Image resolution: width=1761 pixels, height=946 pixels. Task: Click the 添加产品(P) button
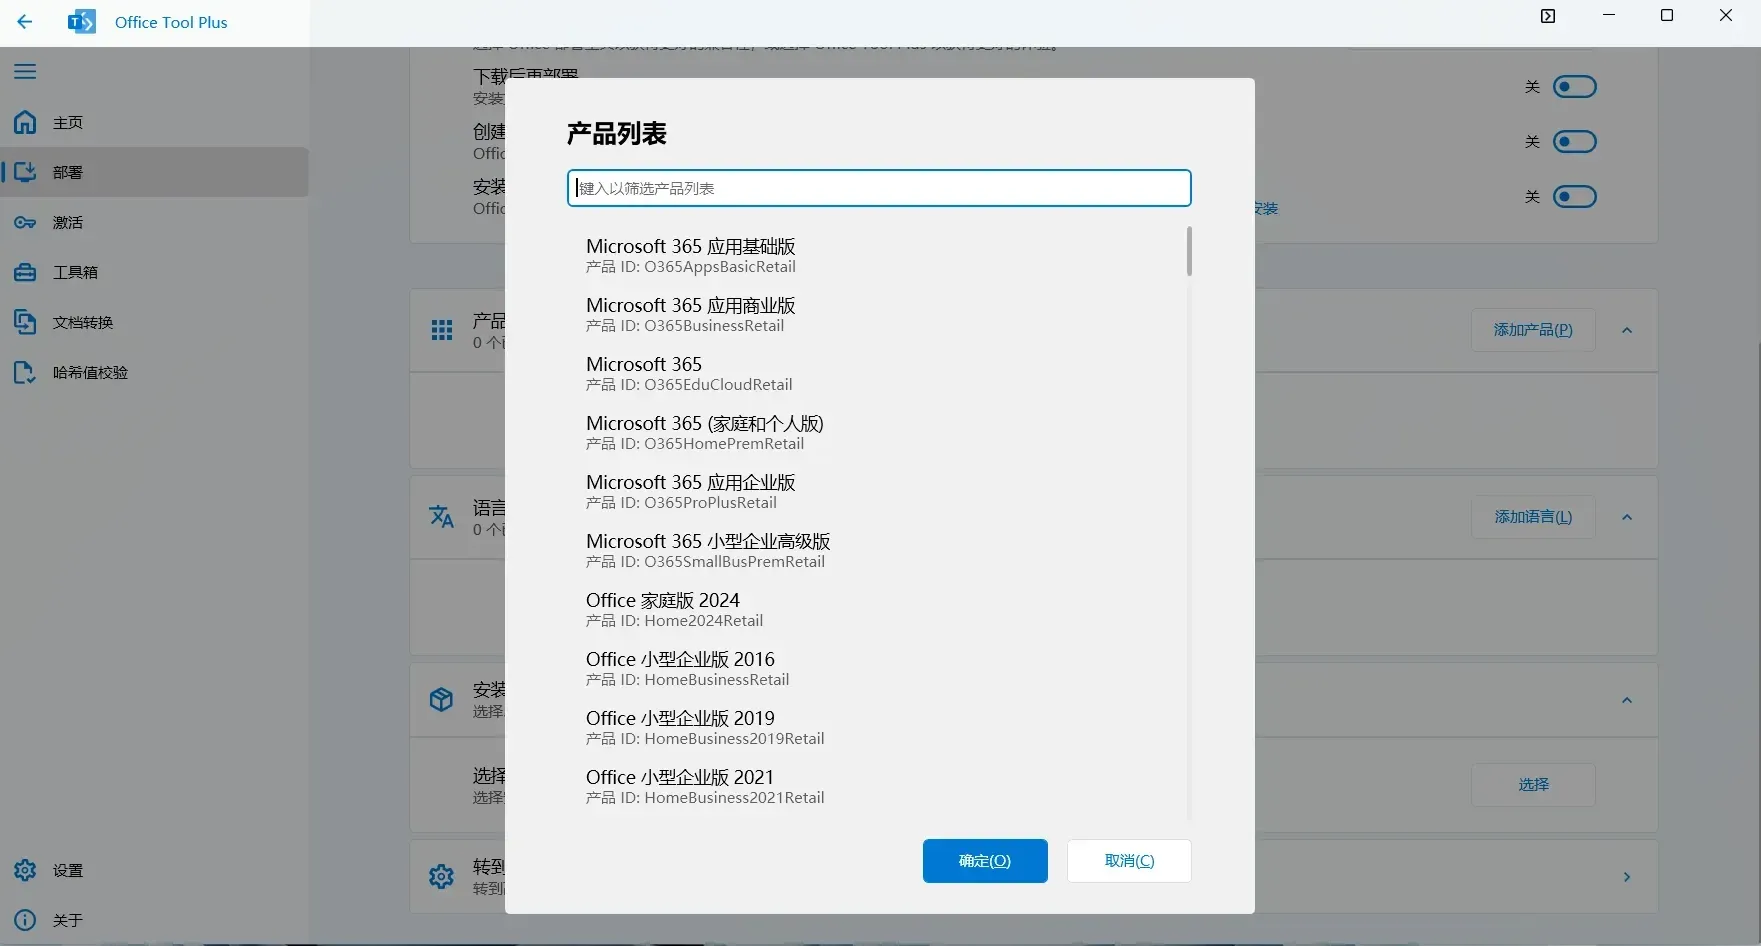point(1533,330)
